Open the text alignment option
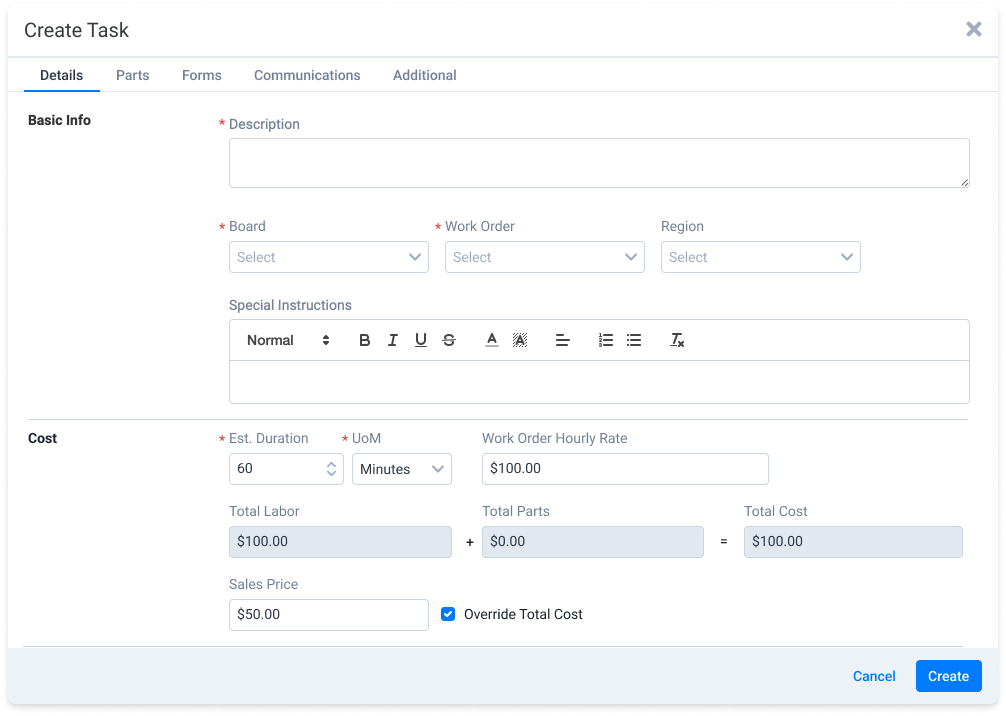 (x=563, y=340)
